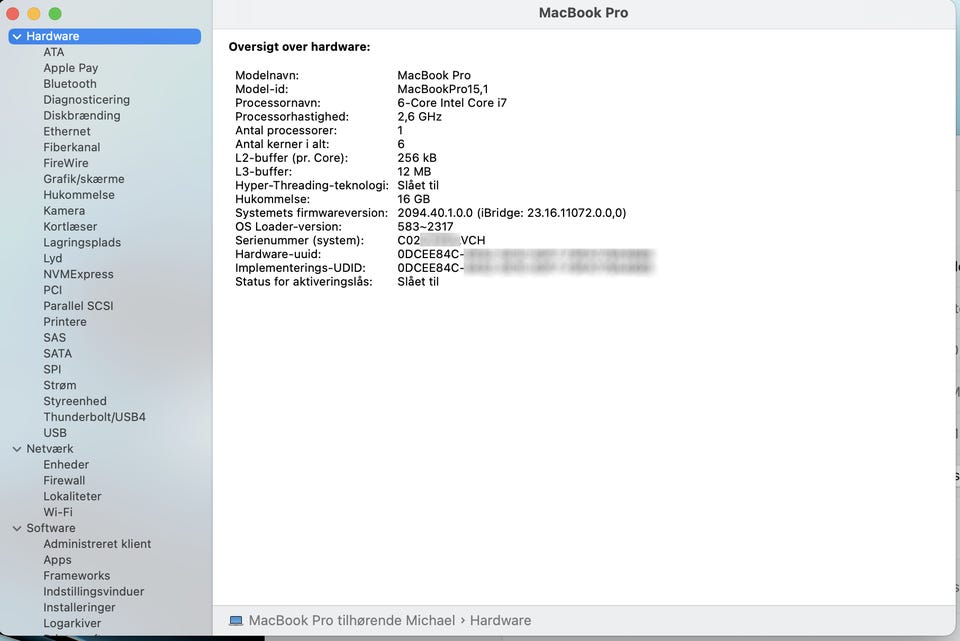Image resolution: width=960 pixels, height=641 pixels.
Task: Click the 'MacBookPro15,1' model-id value
Action: pos(443,89)
